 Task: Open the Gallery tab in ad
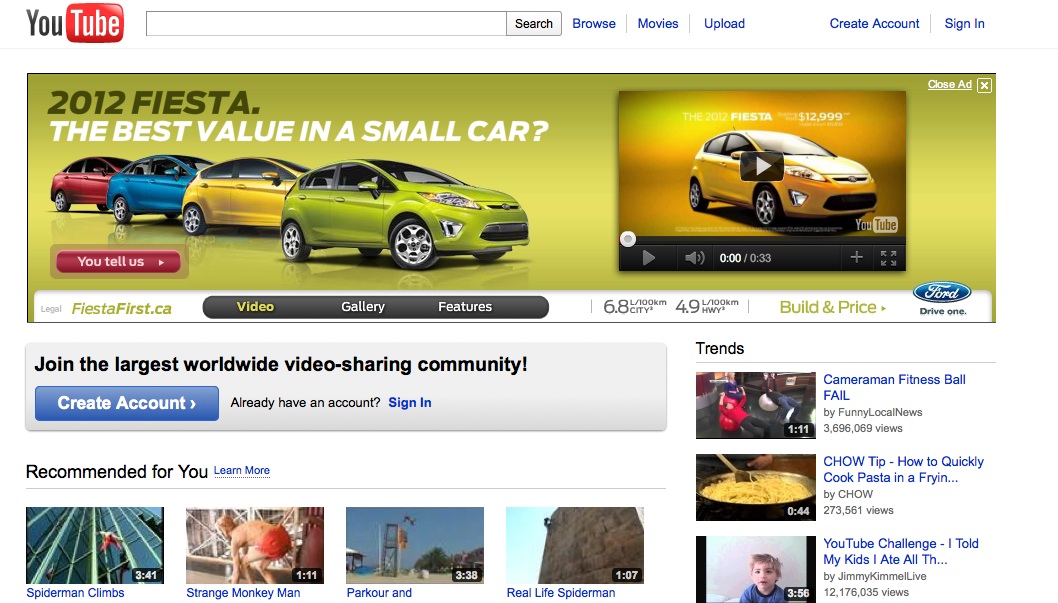(363, 307)
